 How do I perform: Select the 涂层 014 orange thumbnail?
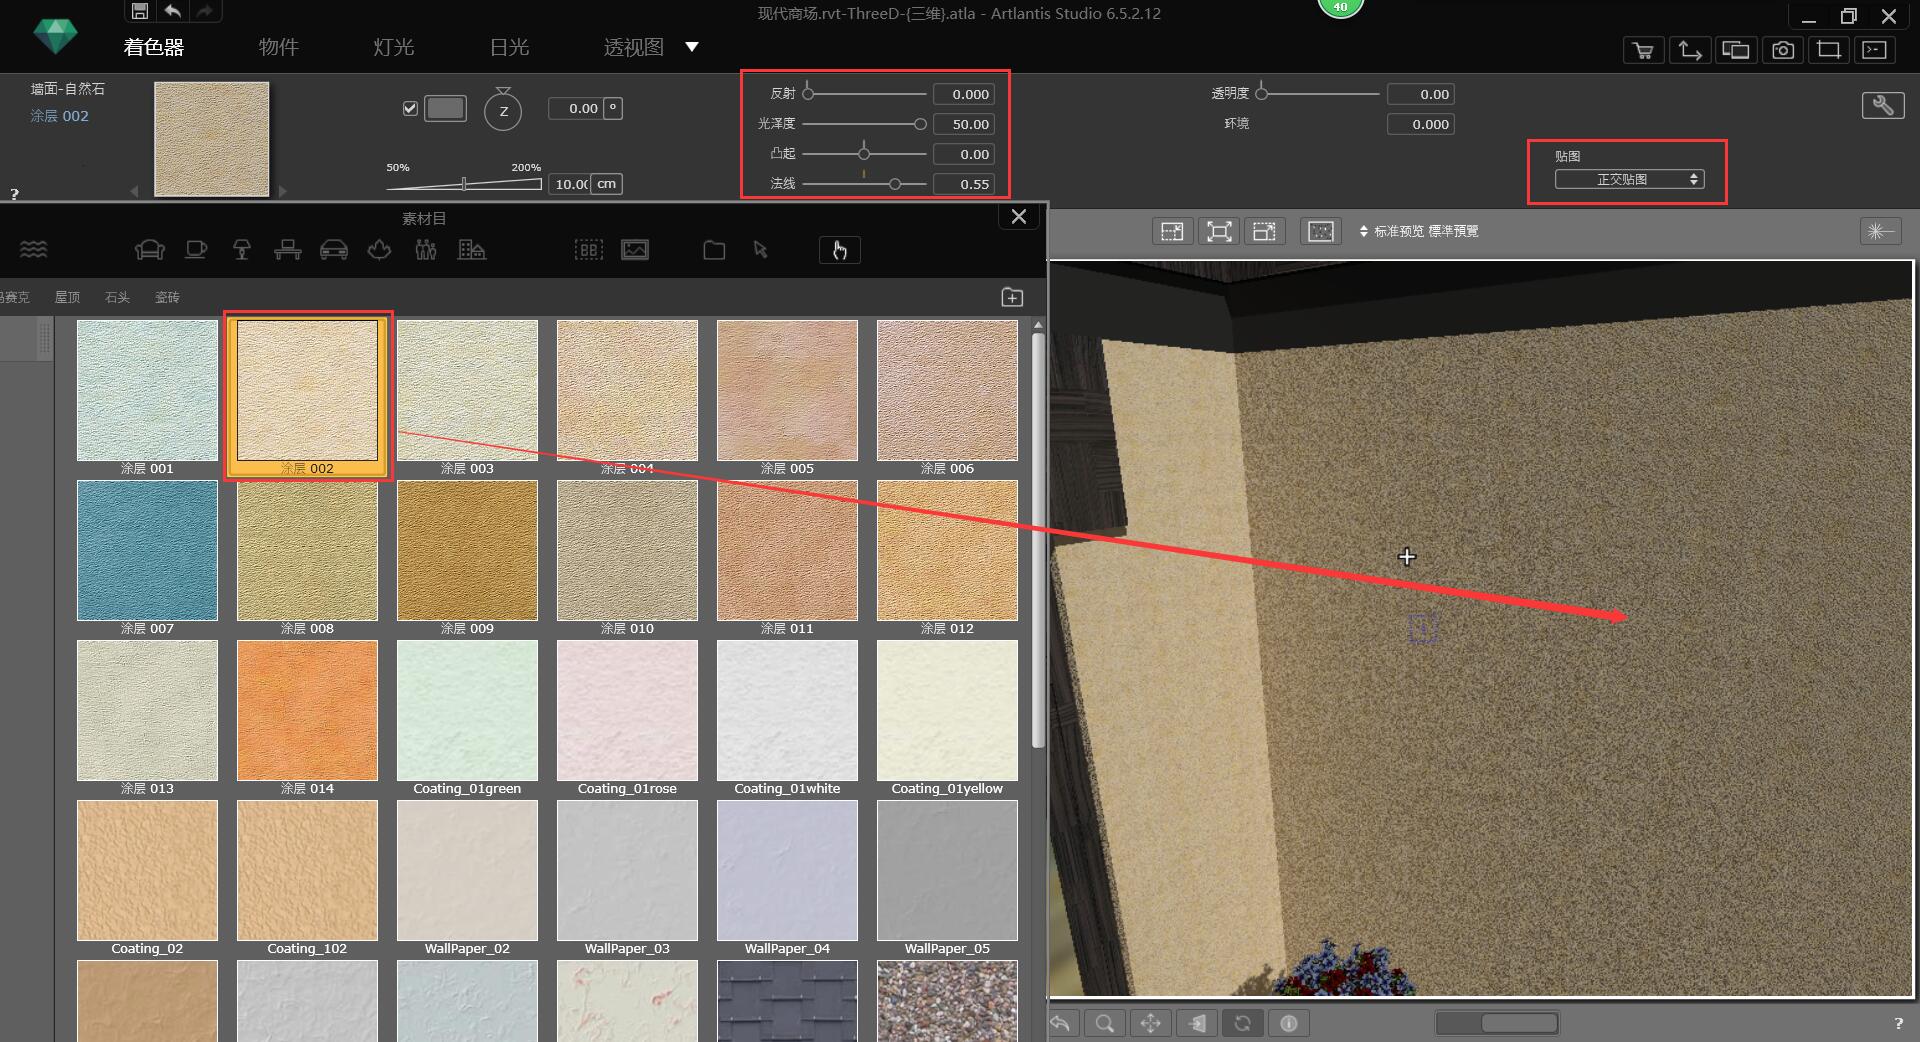307,710
